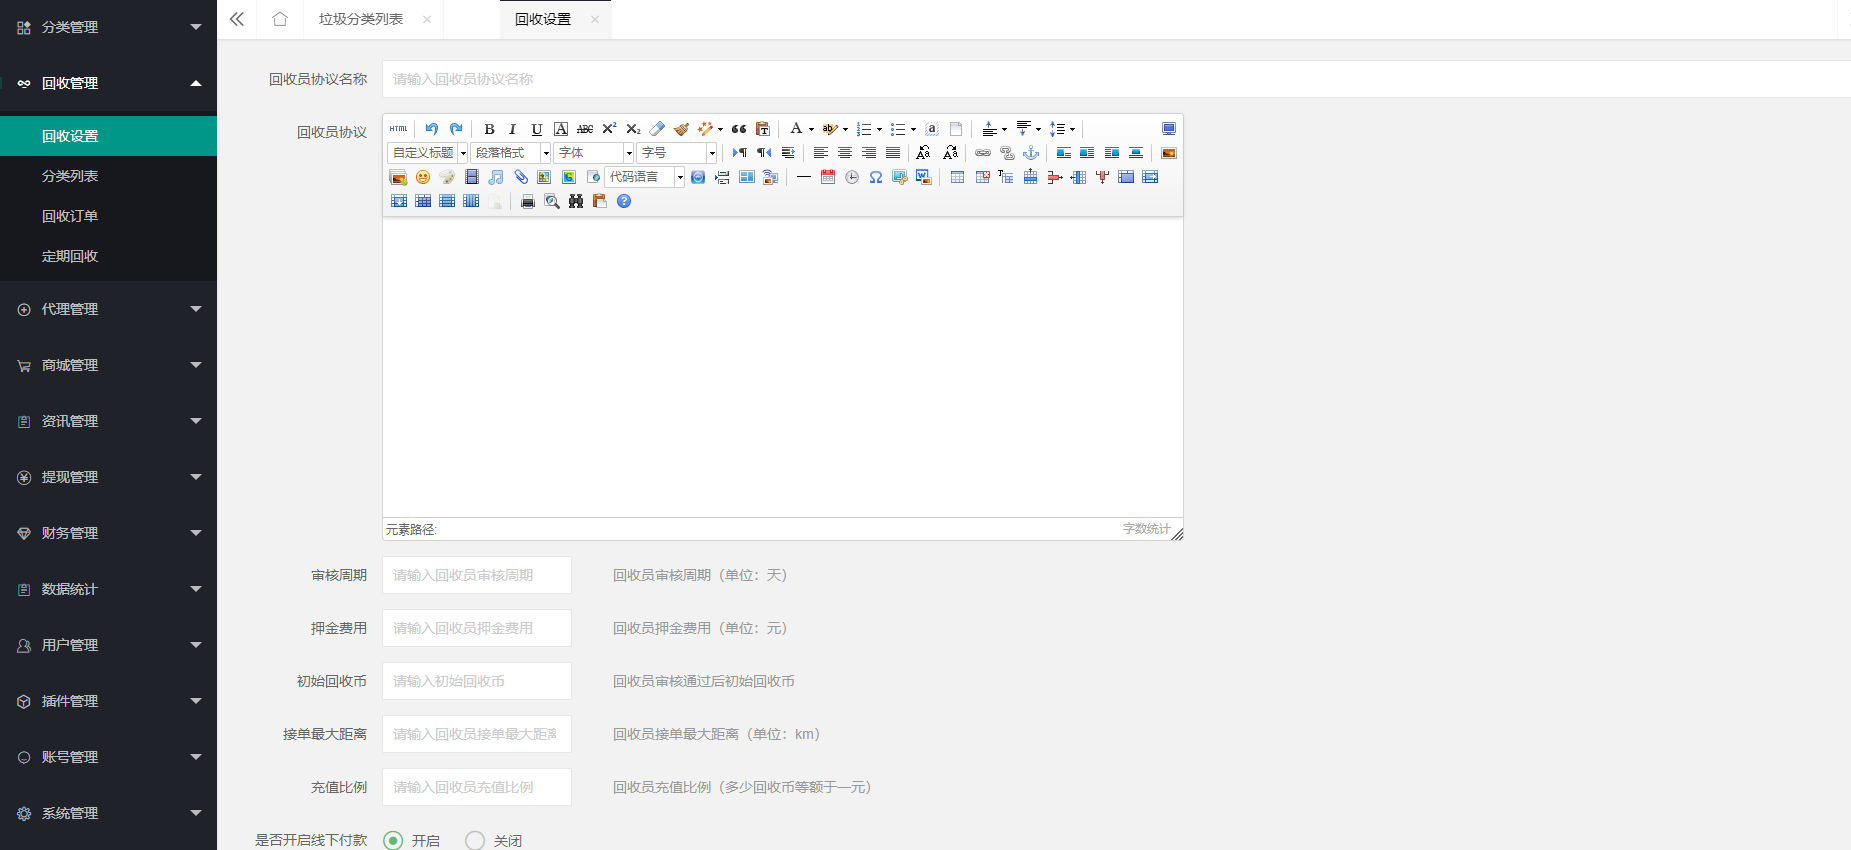Toggle fullscreen mode of the editor

point(1168,129)
